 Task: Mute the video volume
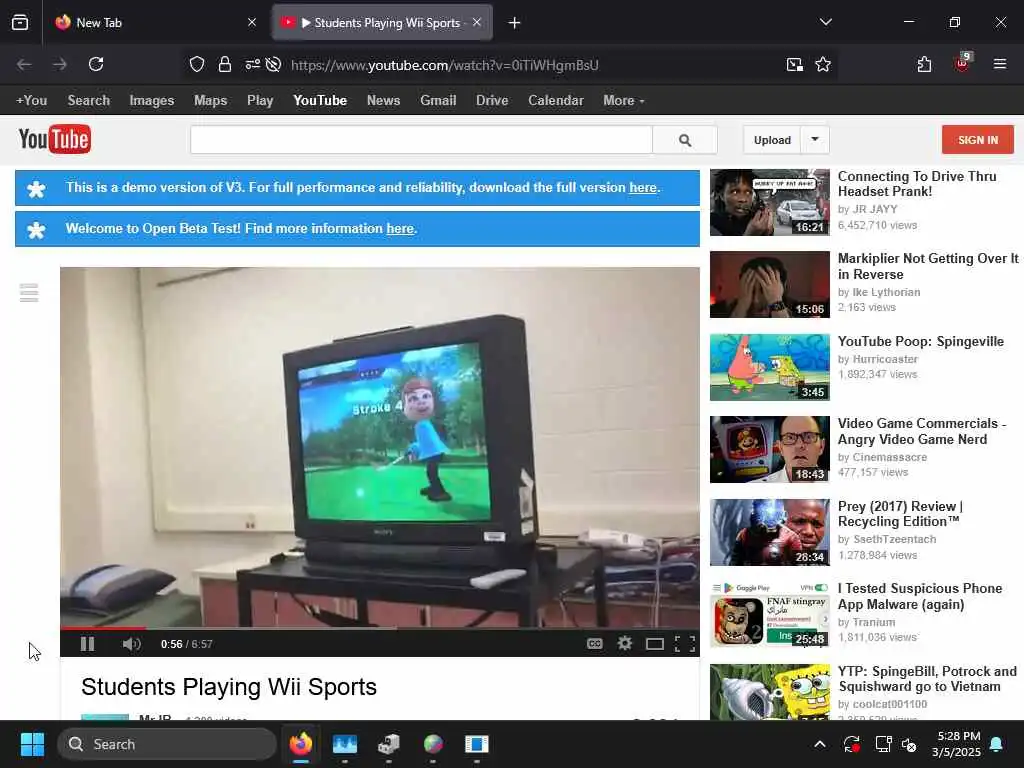pyautogui.click(x=131, y=644)
